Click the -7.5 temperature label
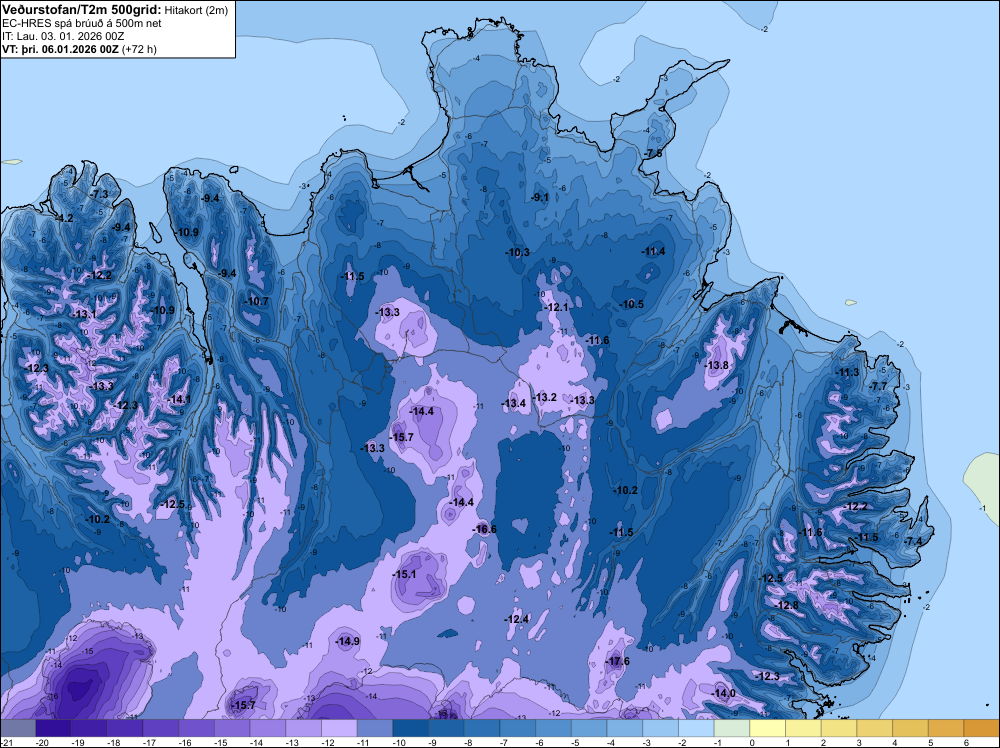This screenshot has height=748, width=1000. [x=652, y=154]
